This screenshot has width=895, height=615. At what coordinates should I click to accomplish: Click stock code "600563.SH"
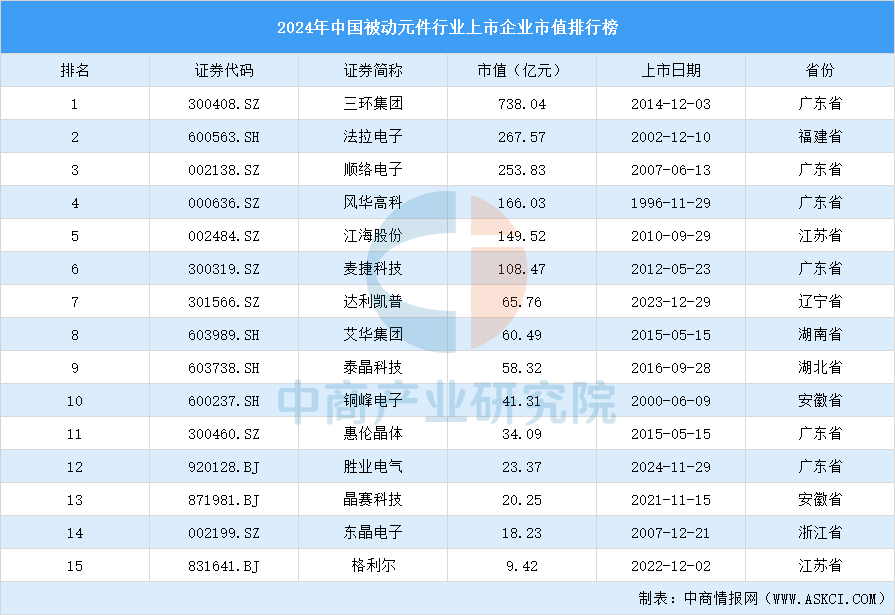pos(224,137)
